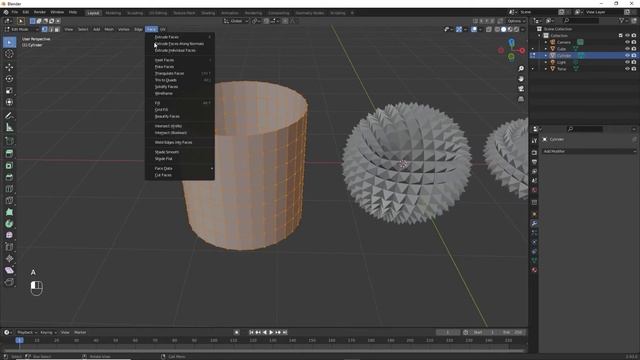The height and width of the screenshot is (360, 640).
Task: Open the Edit Mode dropdown
Action: click(x=21, y=29)
